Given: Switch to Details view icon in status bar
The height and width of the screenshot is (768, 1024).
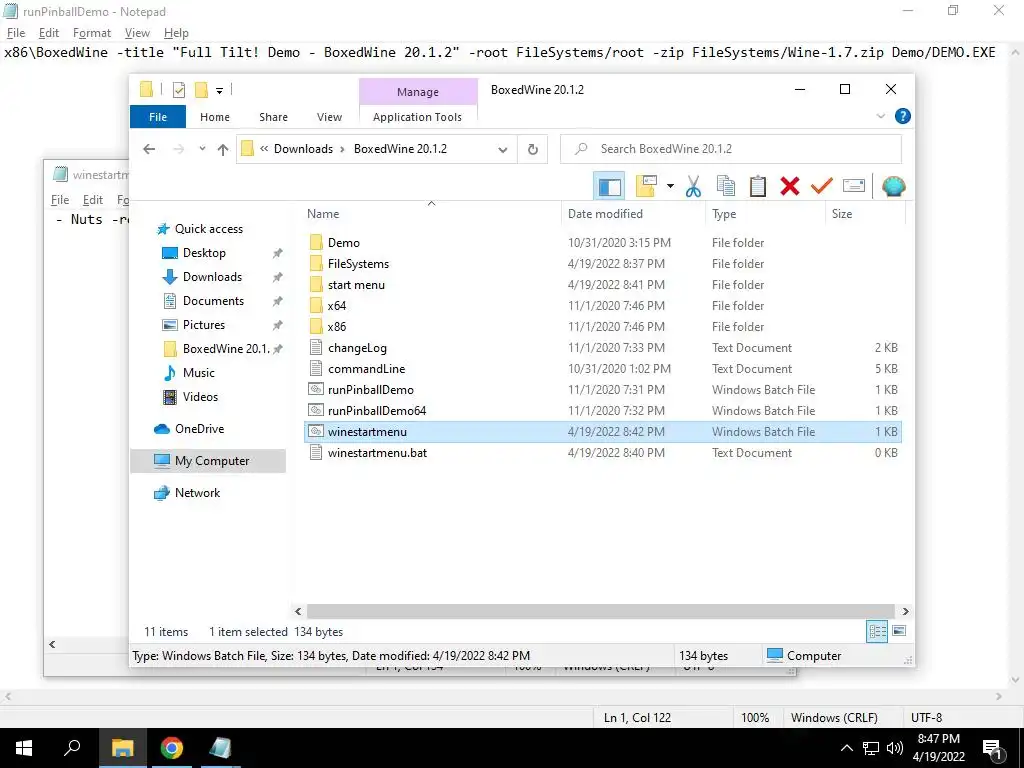Looking at the screenshot, I should 877,632.
